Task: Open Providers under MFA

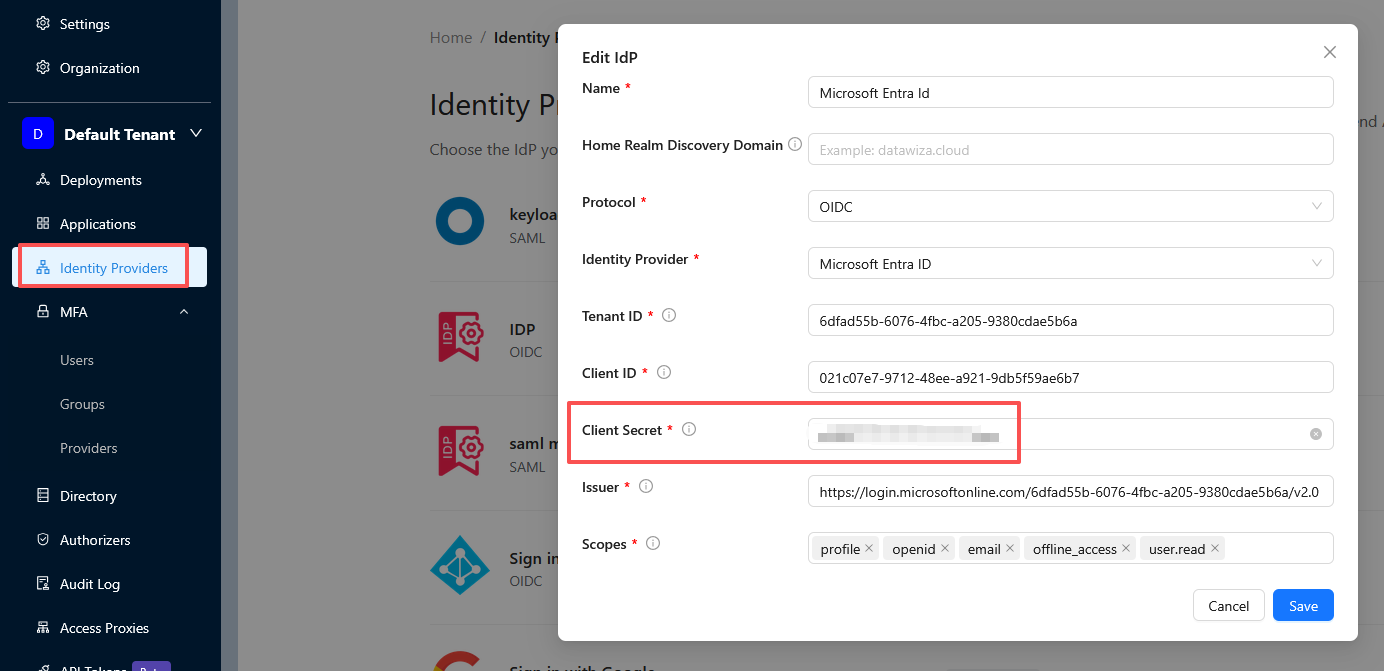Action: coord(89,448)
